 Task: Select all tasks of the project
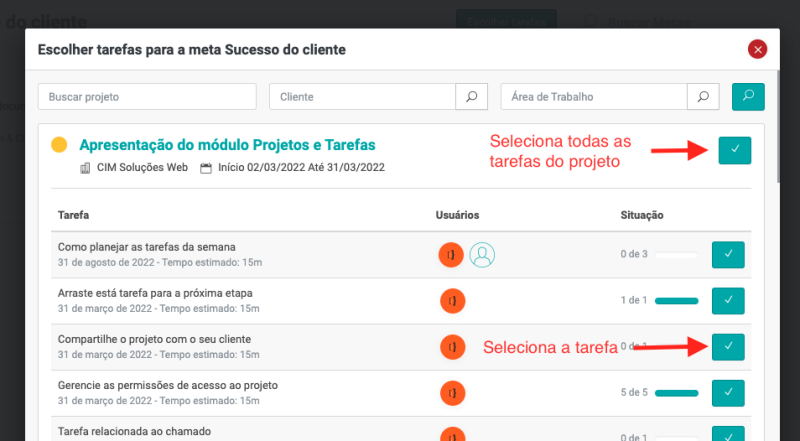[734, 149]
